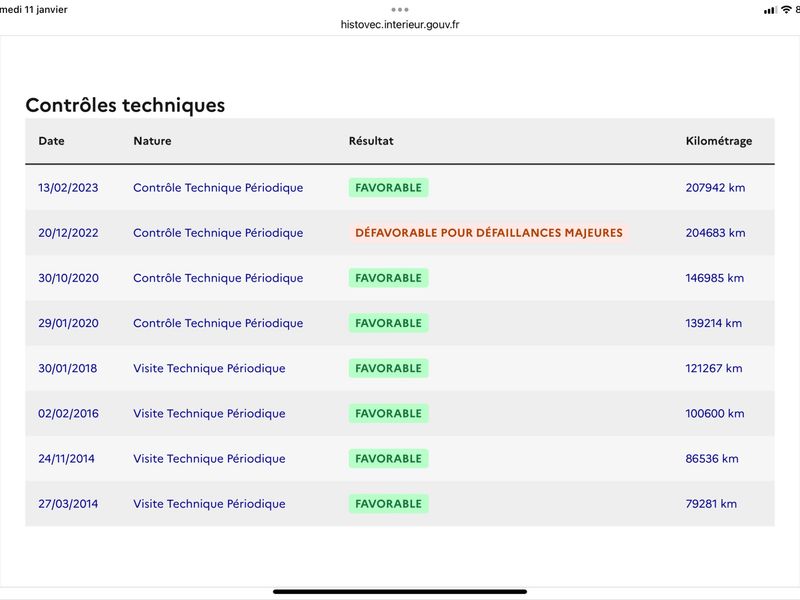The height and width of the screenshot is (600, 800).
Task: Select the 86536 km mileage value
Action: pyautogui.click(x=712, y=459)
